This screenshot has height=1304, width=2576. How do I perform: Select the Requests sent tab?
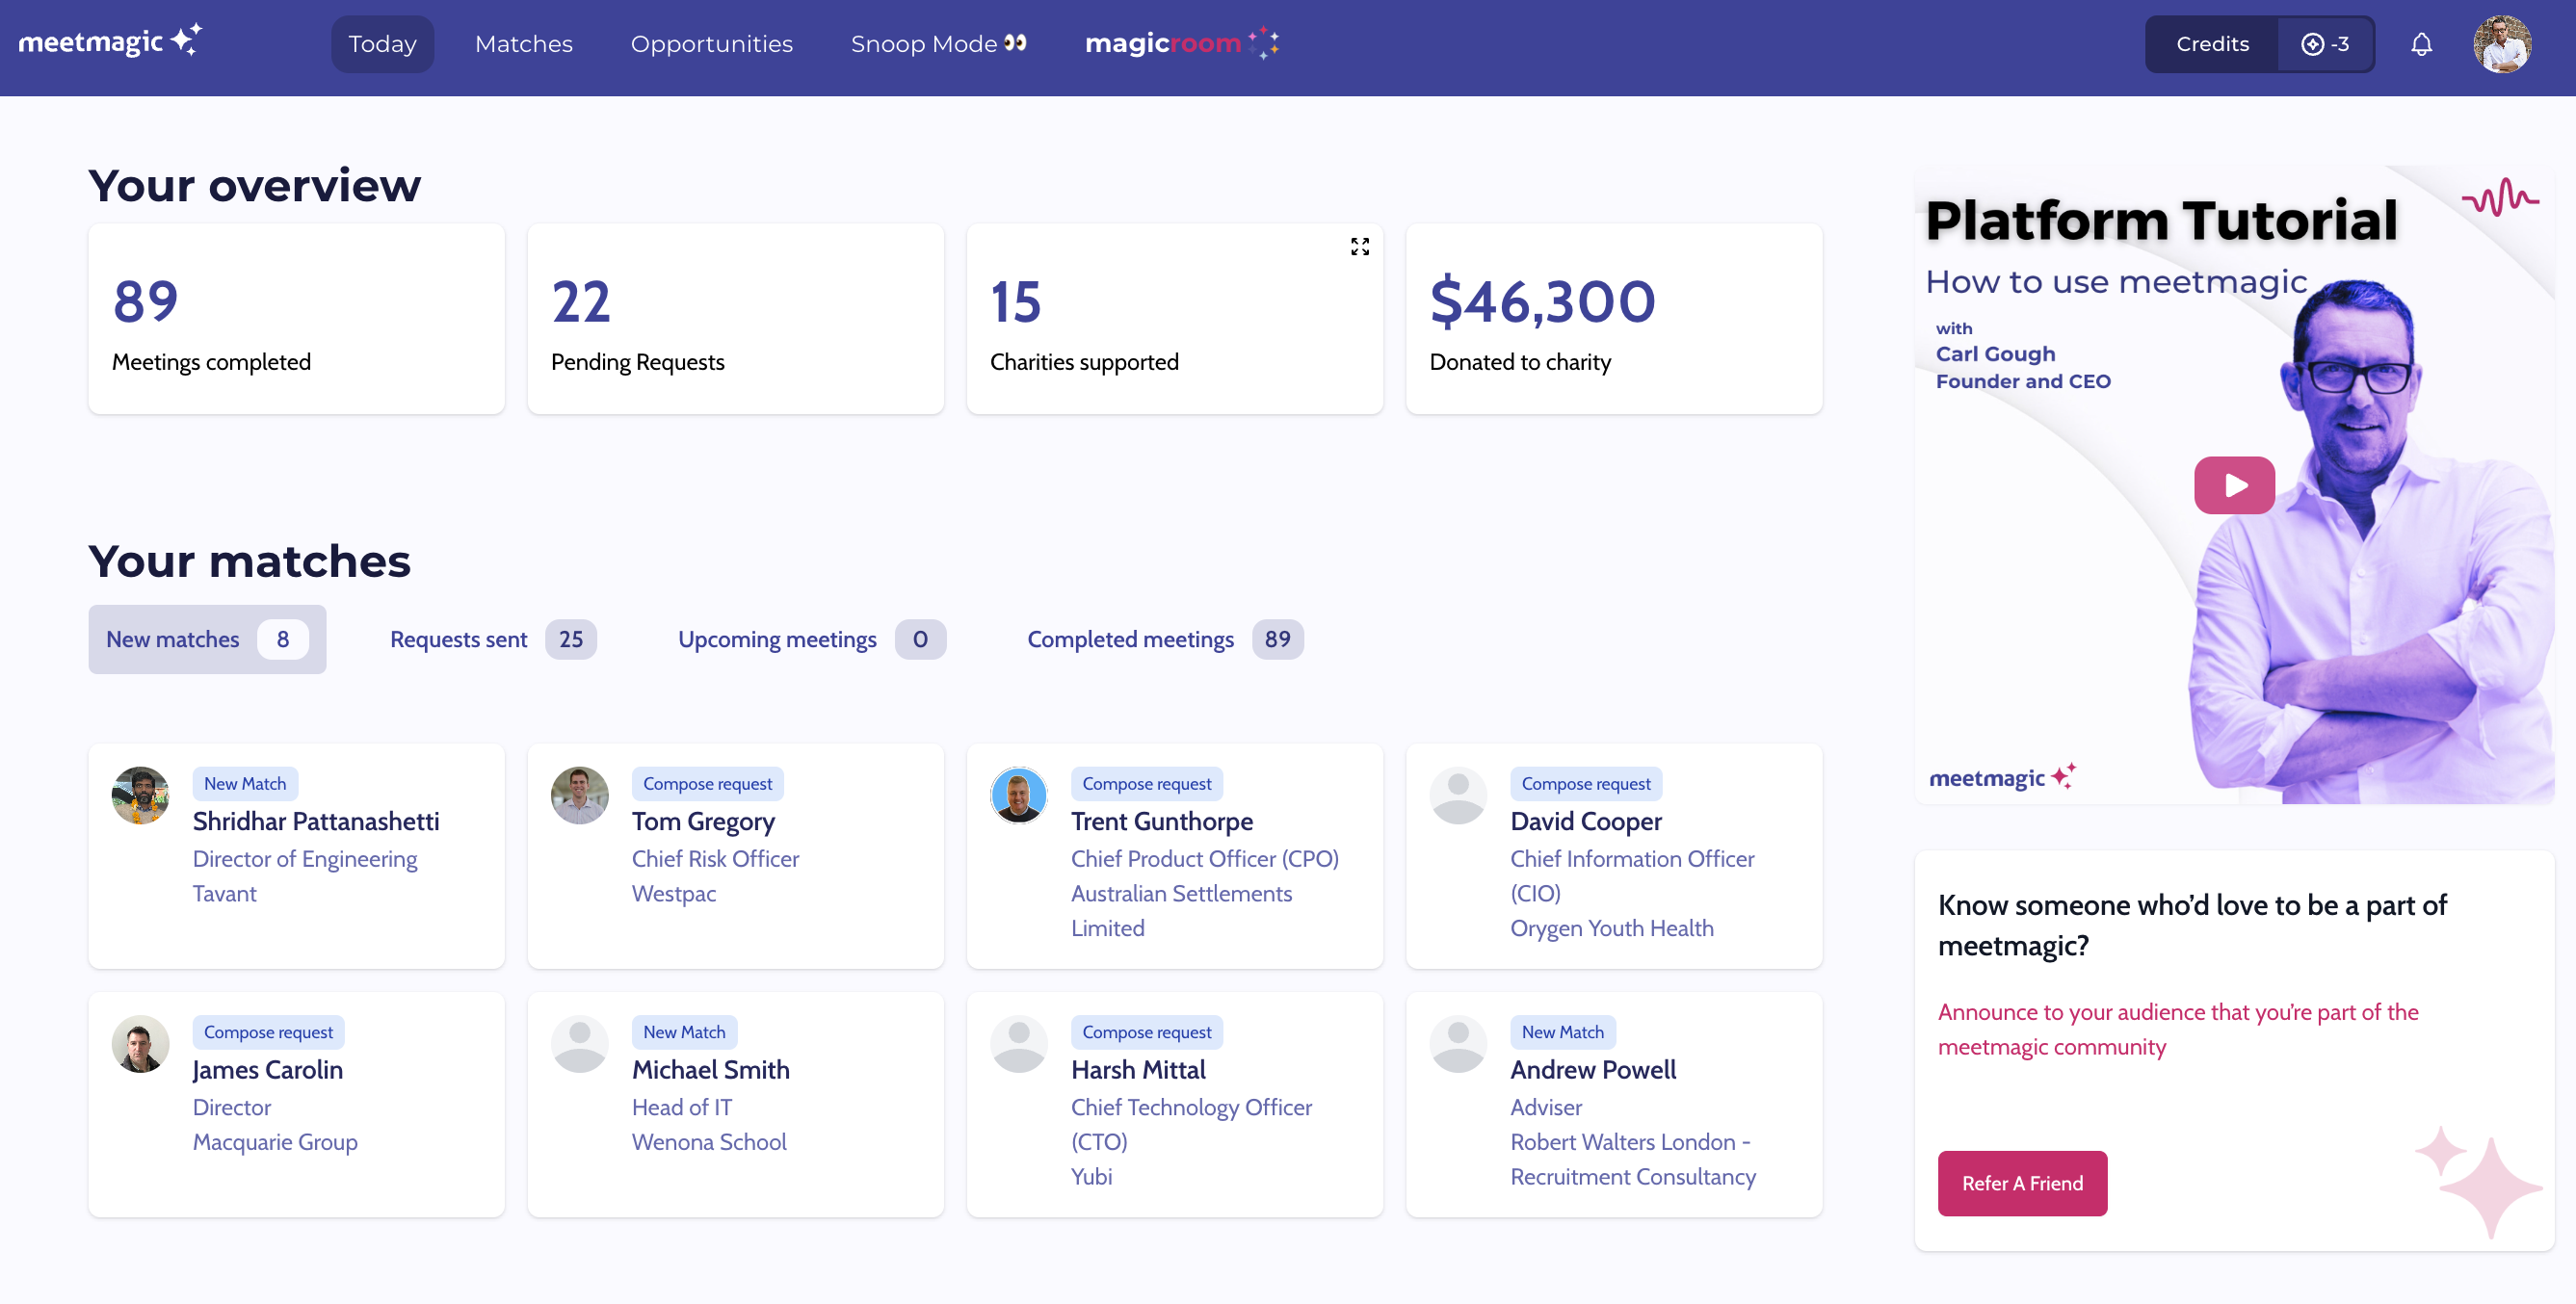pos(493,639)
